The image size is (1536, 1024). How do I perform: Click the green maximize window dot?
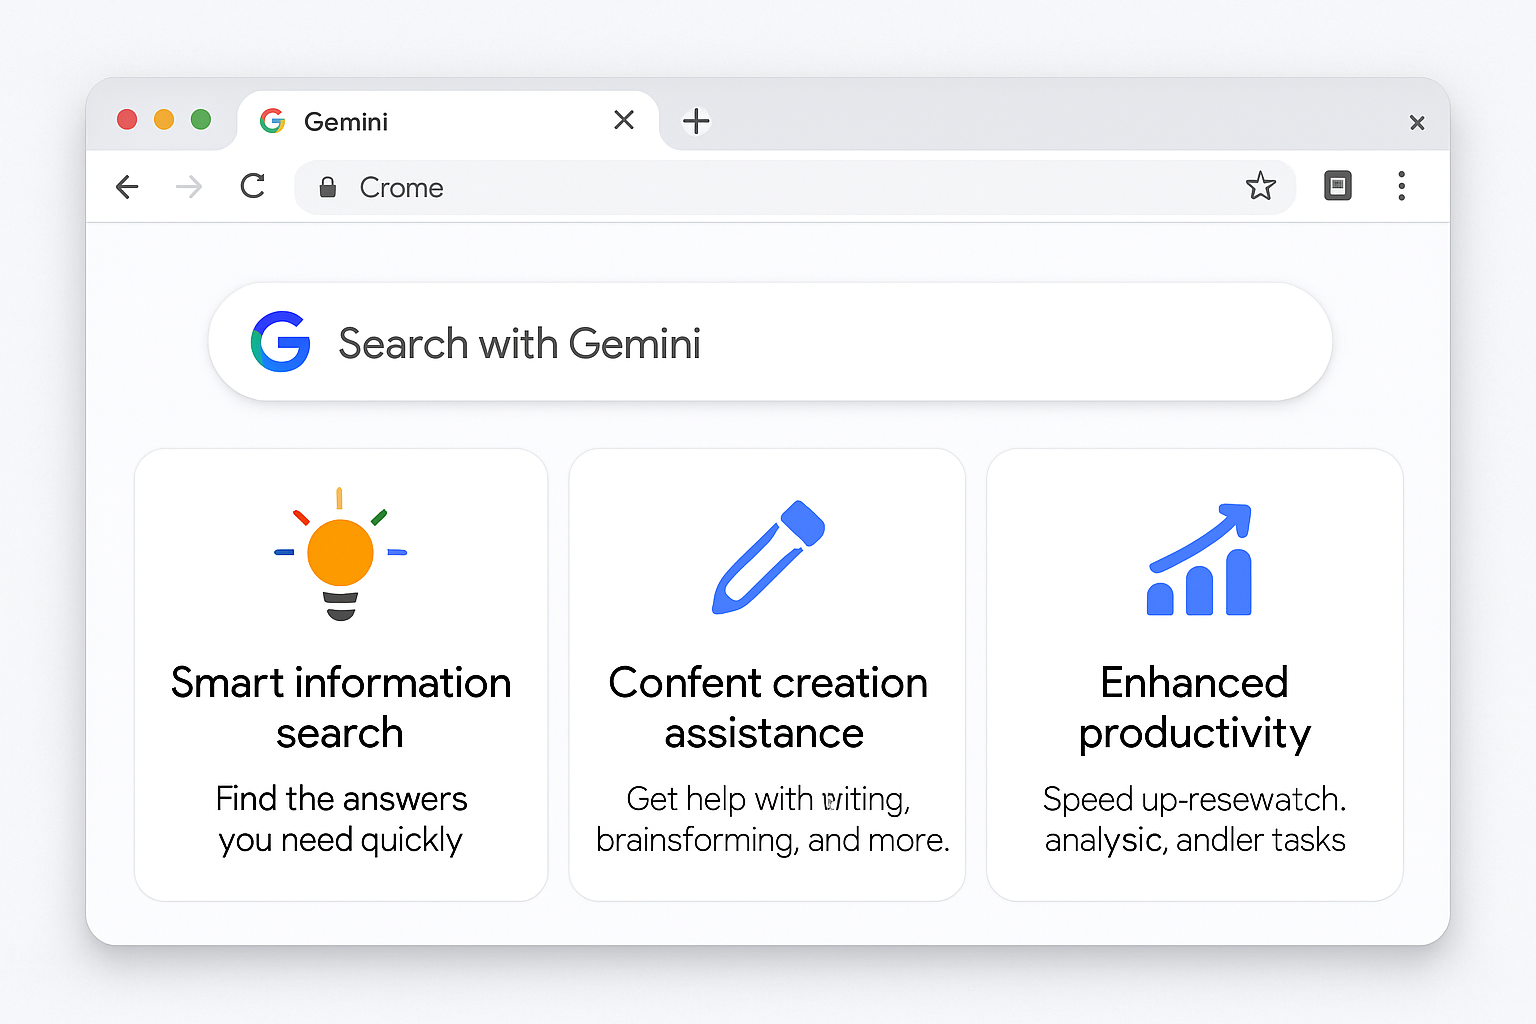pyautogui.click(x=201, y=120)
